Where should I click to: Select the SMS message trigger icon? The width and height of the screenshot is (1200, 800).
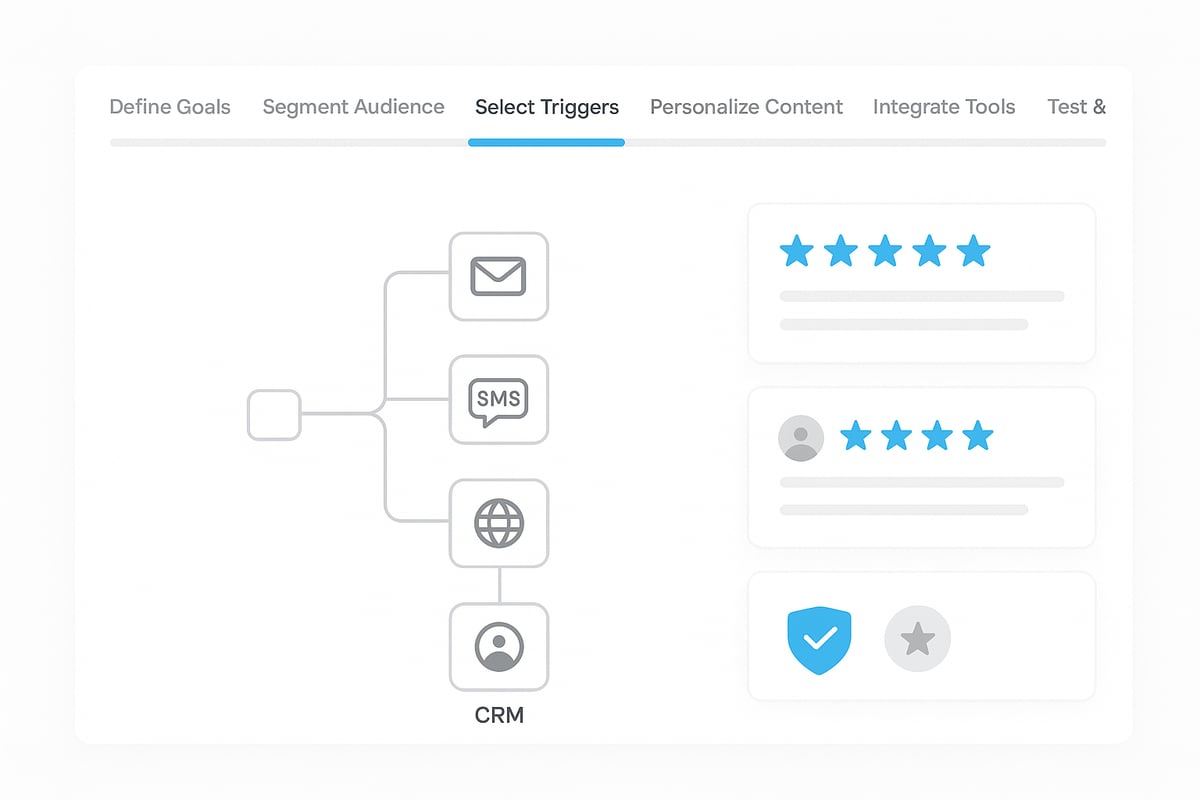pos(499,400)
